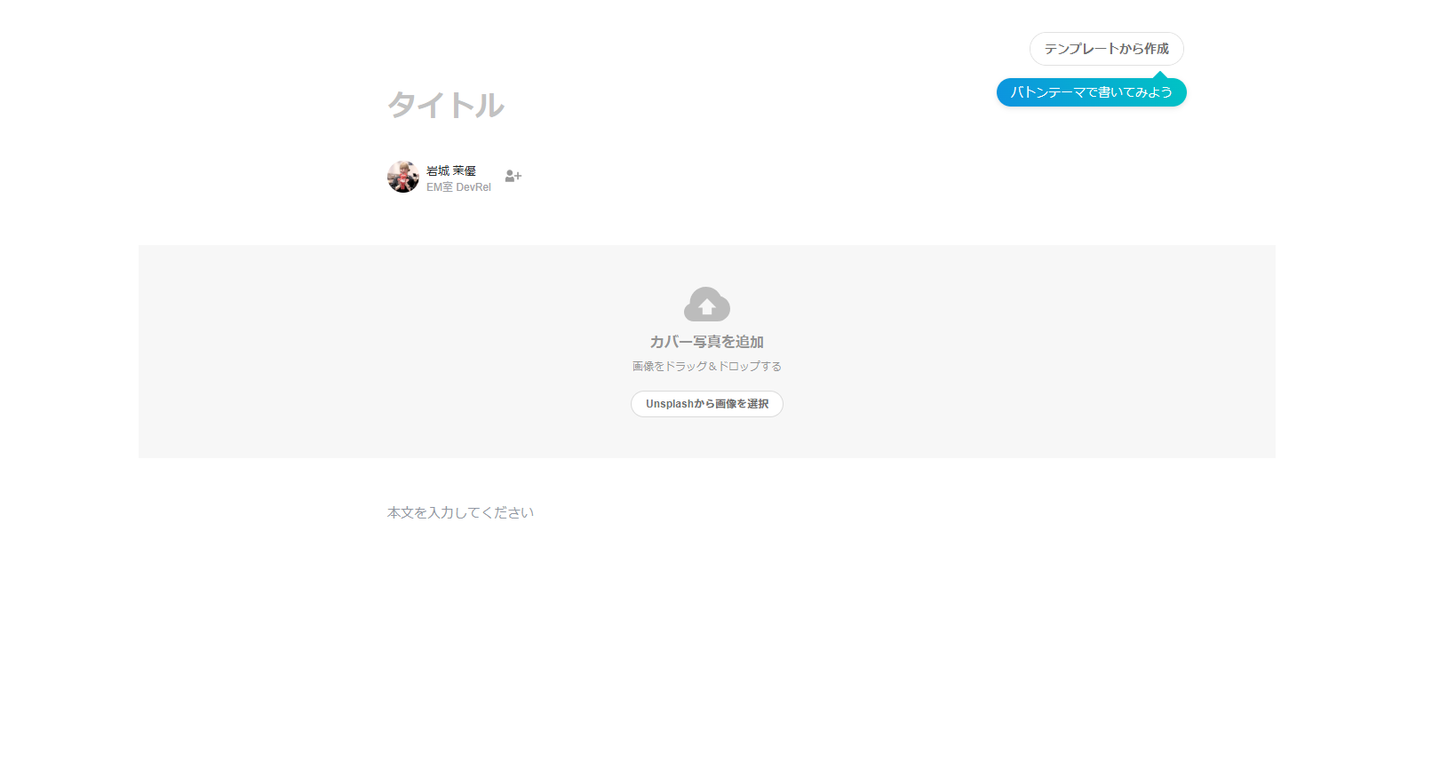The image size is (1440, 768).
Task: Click the EM室 DevRel department text
Action: click(459, 187)
